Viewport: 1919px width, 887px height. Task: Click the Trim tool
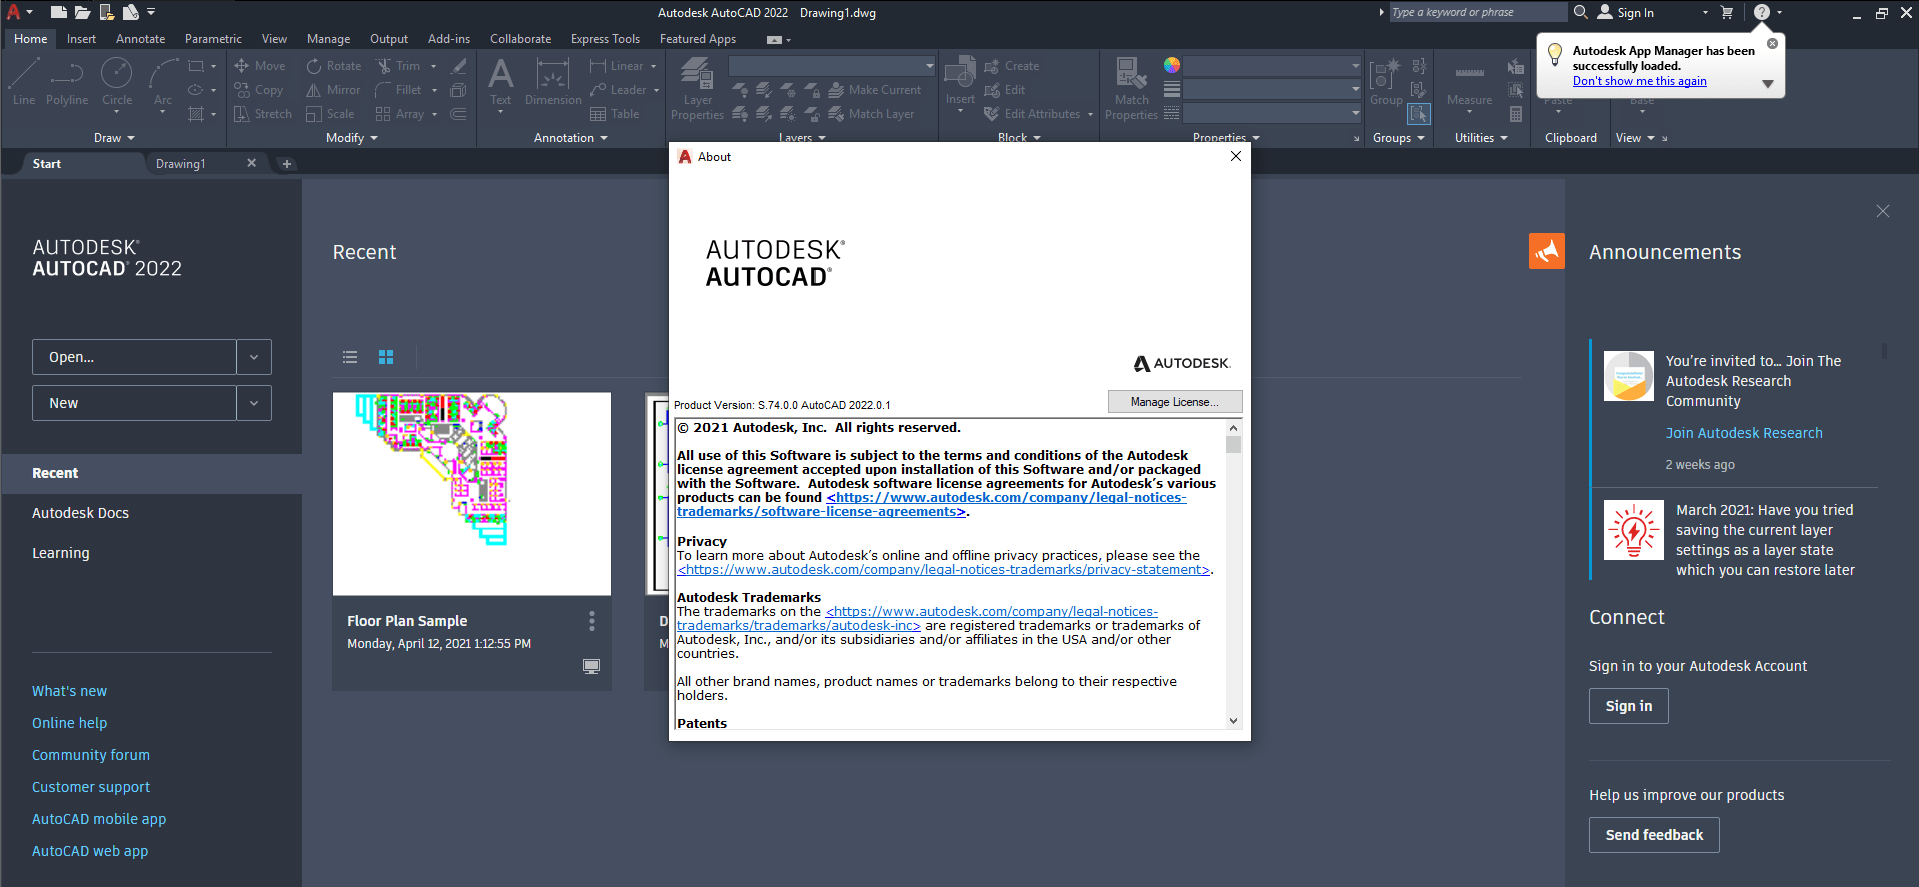tap(398, 66)
